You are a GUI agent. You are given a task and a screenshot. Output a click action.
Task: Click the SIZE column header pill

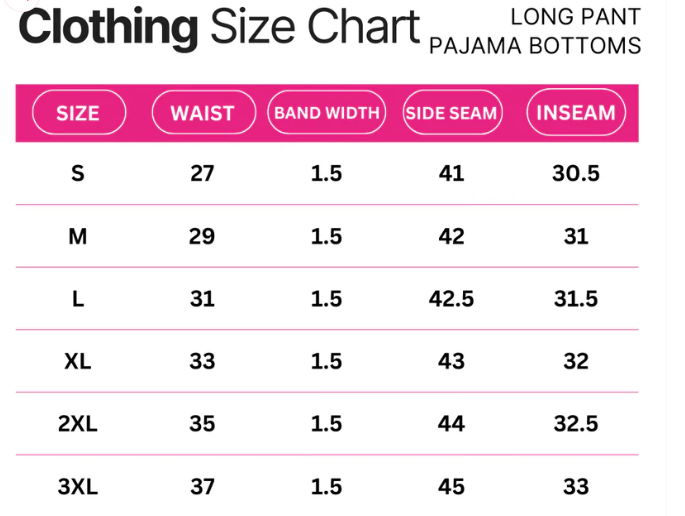pyautogui.click(x=78, y=112)
